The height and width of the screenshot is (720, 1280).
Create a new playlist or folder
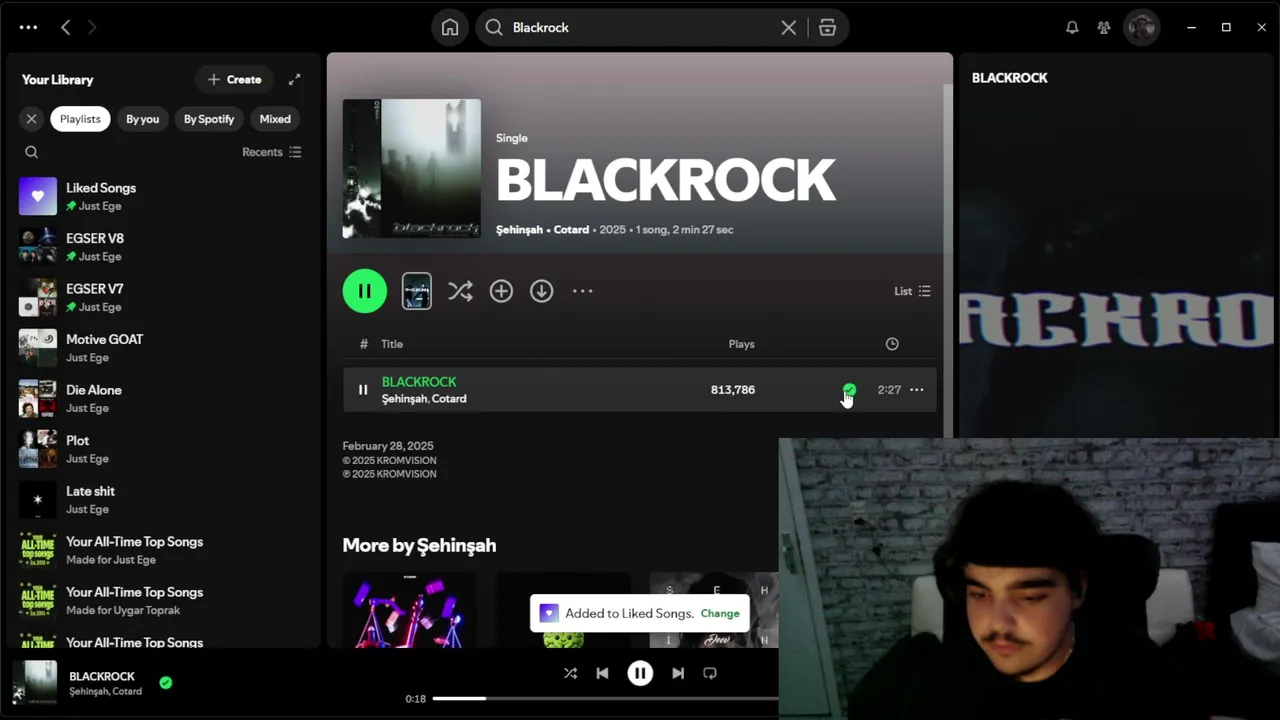click(x=234, y=79)
